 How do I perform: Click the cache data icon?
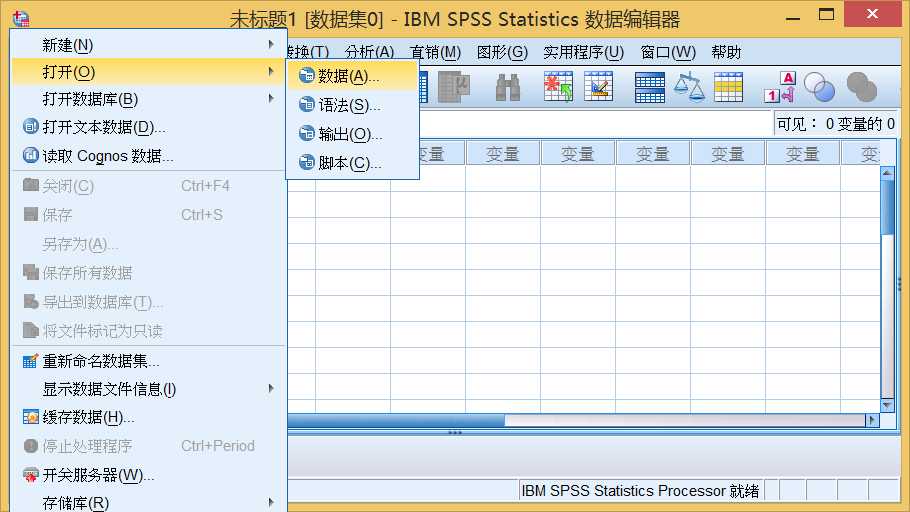(31, 416)
